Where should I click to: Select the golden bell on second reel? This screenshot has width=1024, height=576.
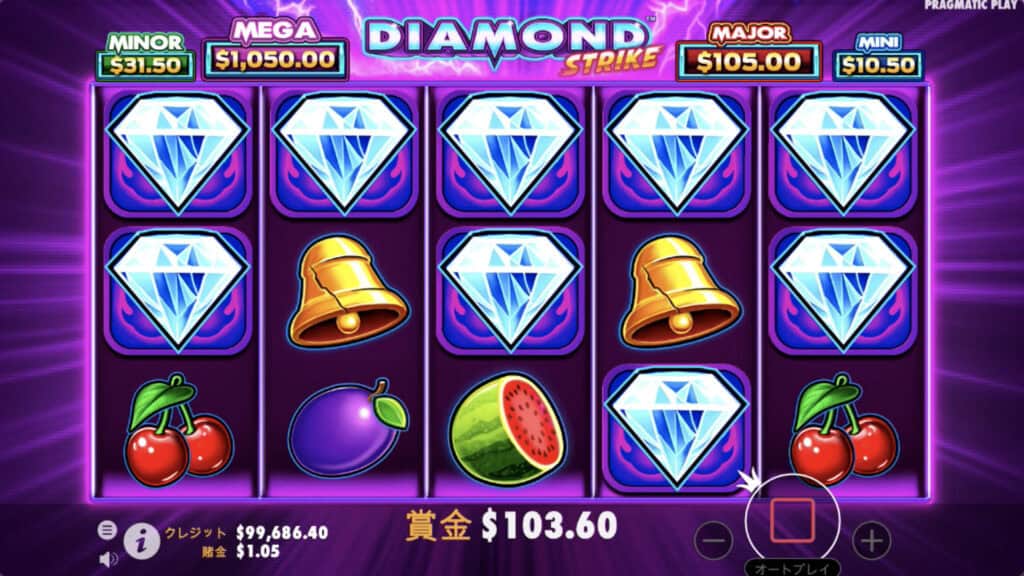click(x=347, y=291)
